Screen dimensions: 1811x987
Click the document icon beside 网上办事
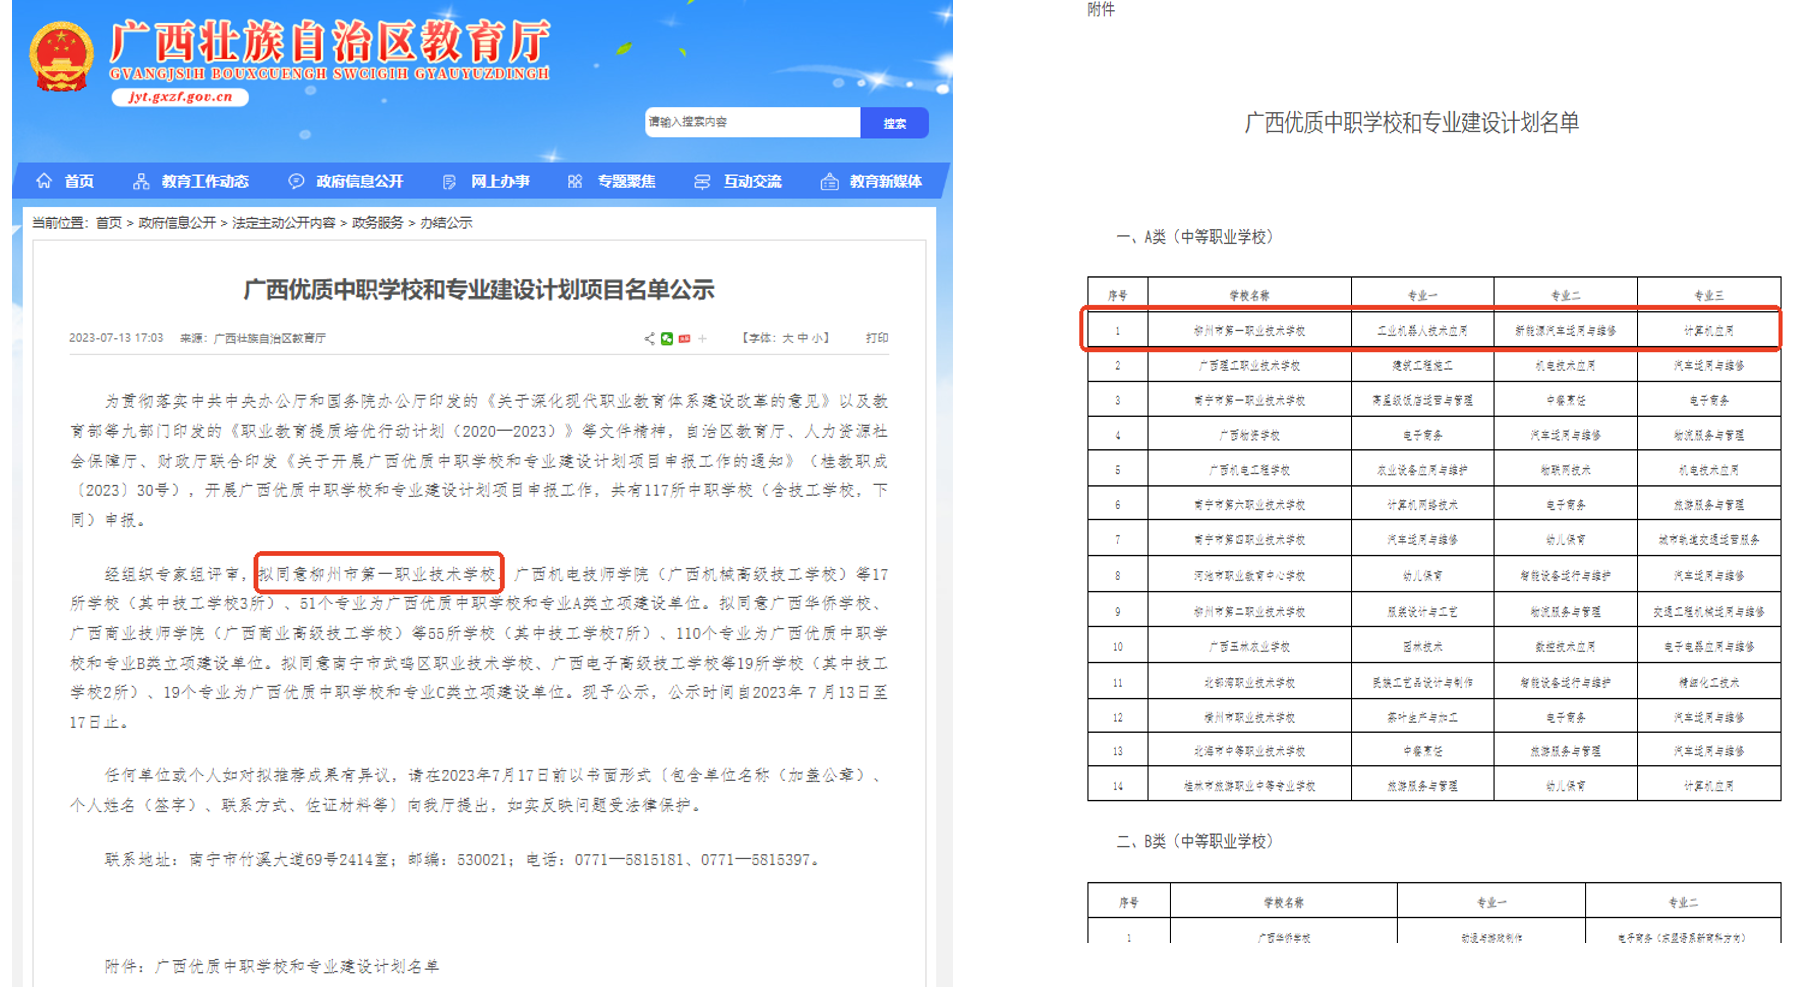pos(450,181)
